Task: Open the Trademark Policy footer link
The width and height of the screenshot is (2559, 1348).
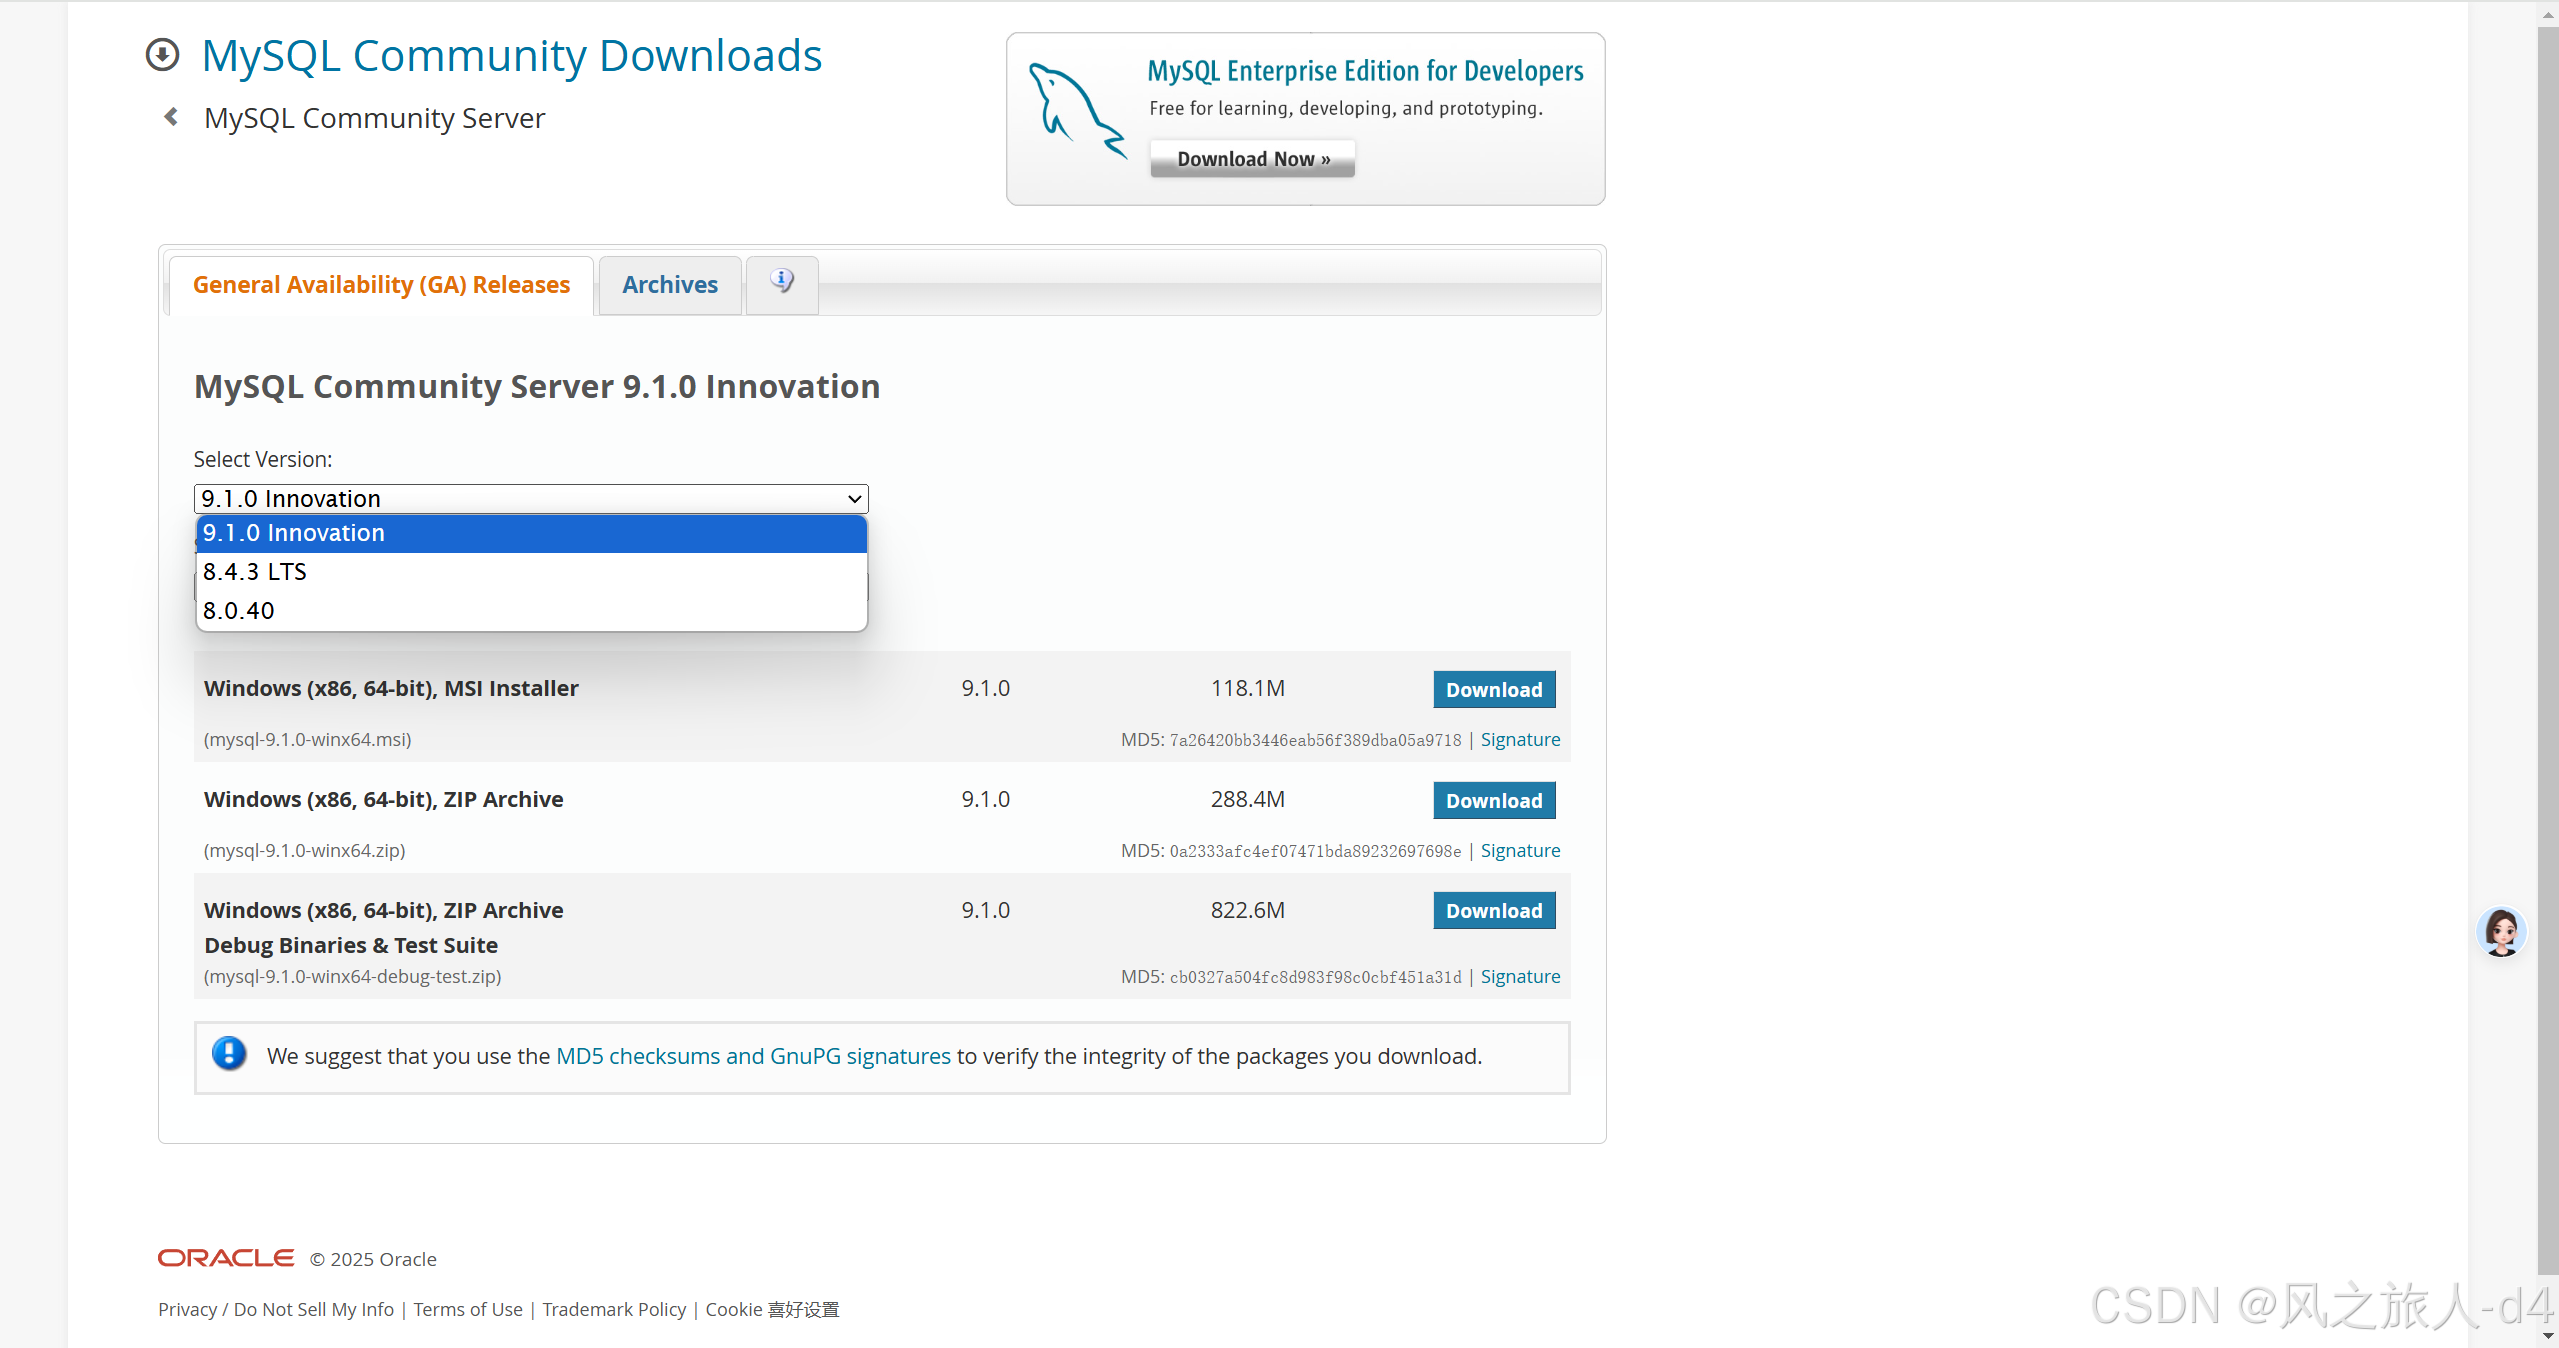Action: (x=614, y=1310)
